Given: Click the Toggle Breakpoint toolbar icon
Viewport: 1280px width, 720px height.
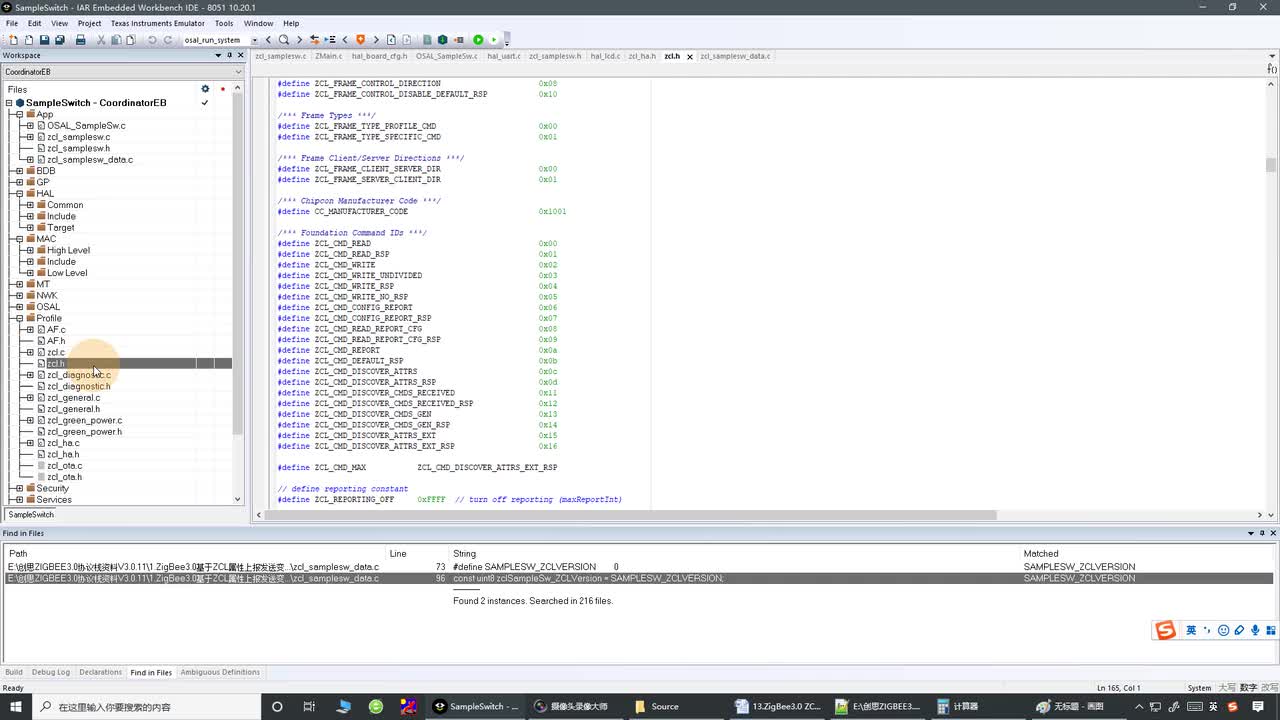Looking at the screenshot, I should point(460,40).
